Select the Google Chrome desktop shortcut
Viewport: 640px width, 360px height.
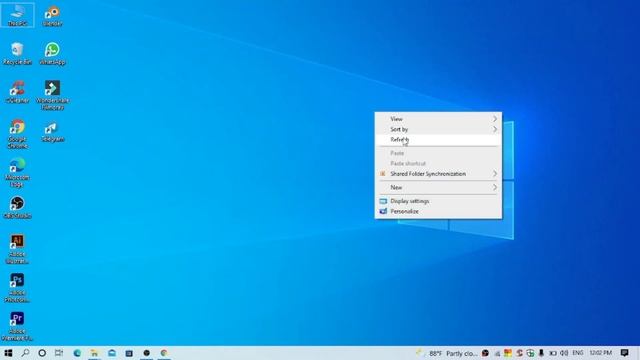(17, 134)
